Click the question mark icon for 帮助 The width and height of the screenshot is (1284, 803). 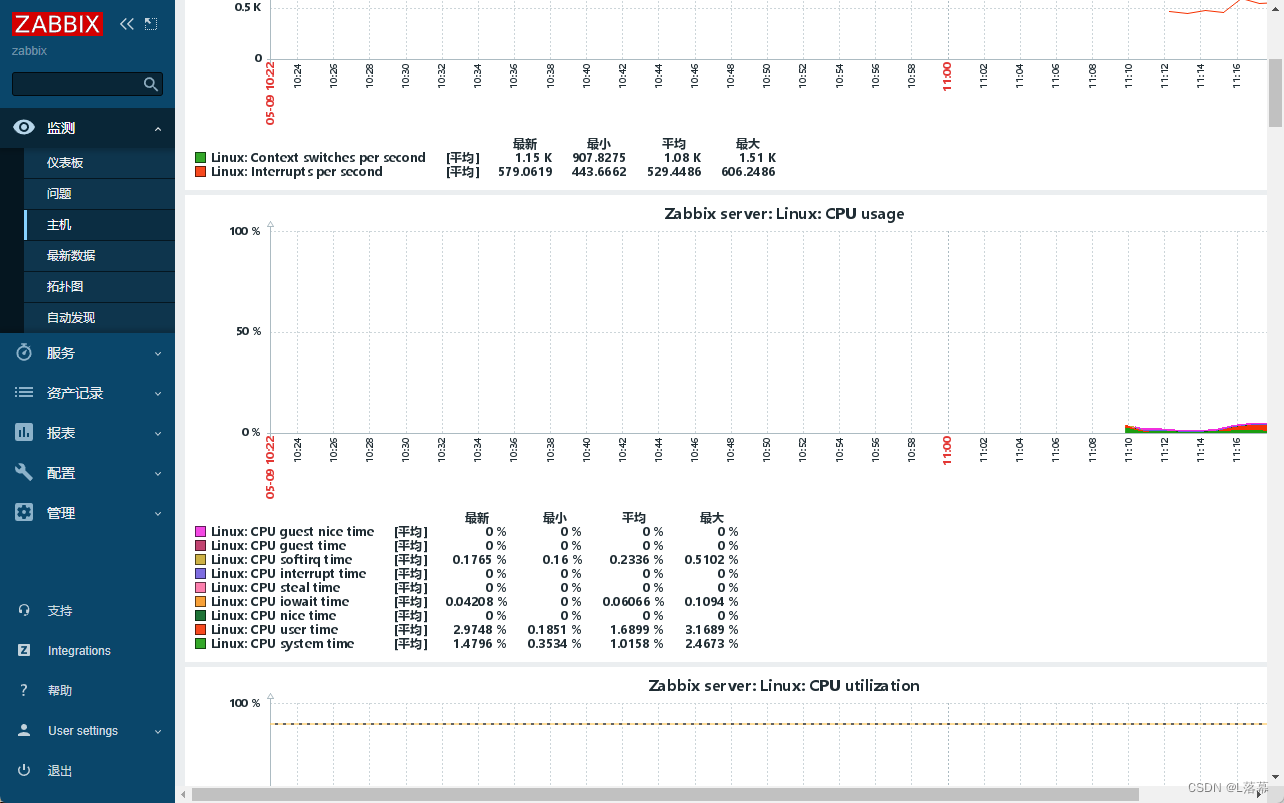(x=24, y=690)
